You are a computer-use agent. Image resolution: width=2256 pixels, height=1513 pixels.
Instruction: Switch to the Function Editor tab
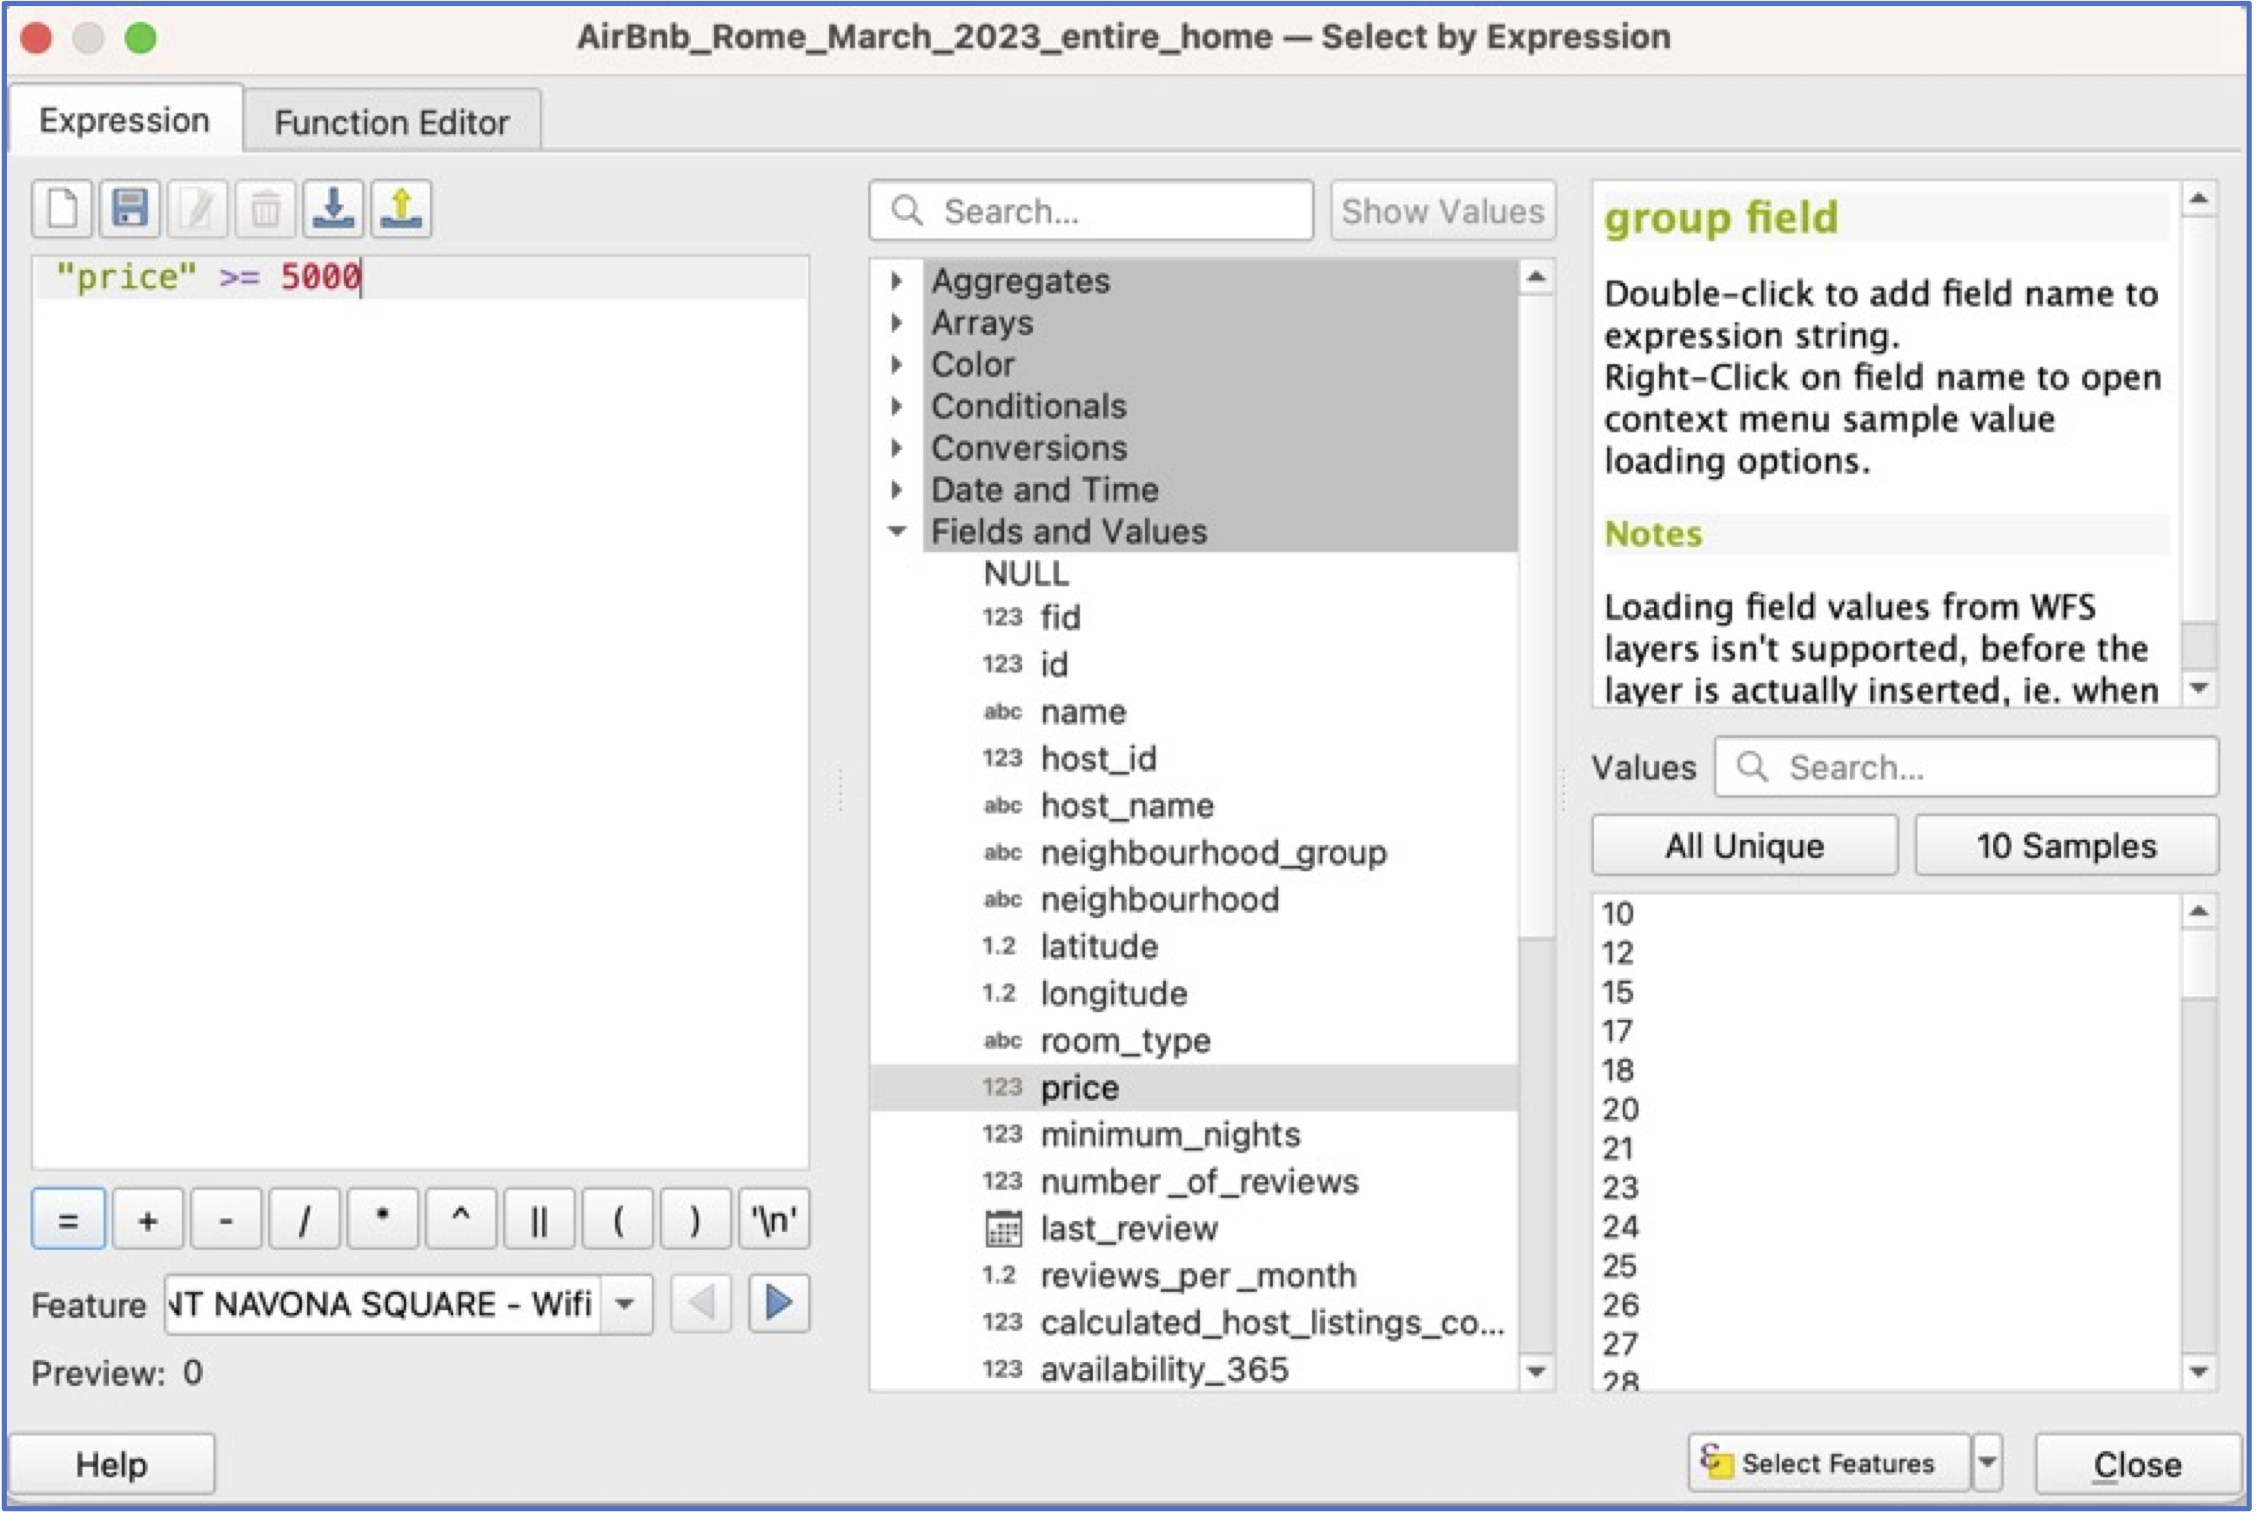tap(392, 122)
